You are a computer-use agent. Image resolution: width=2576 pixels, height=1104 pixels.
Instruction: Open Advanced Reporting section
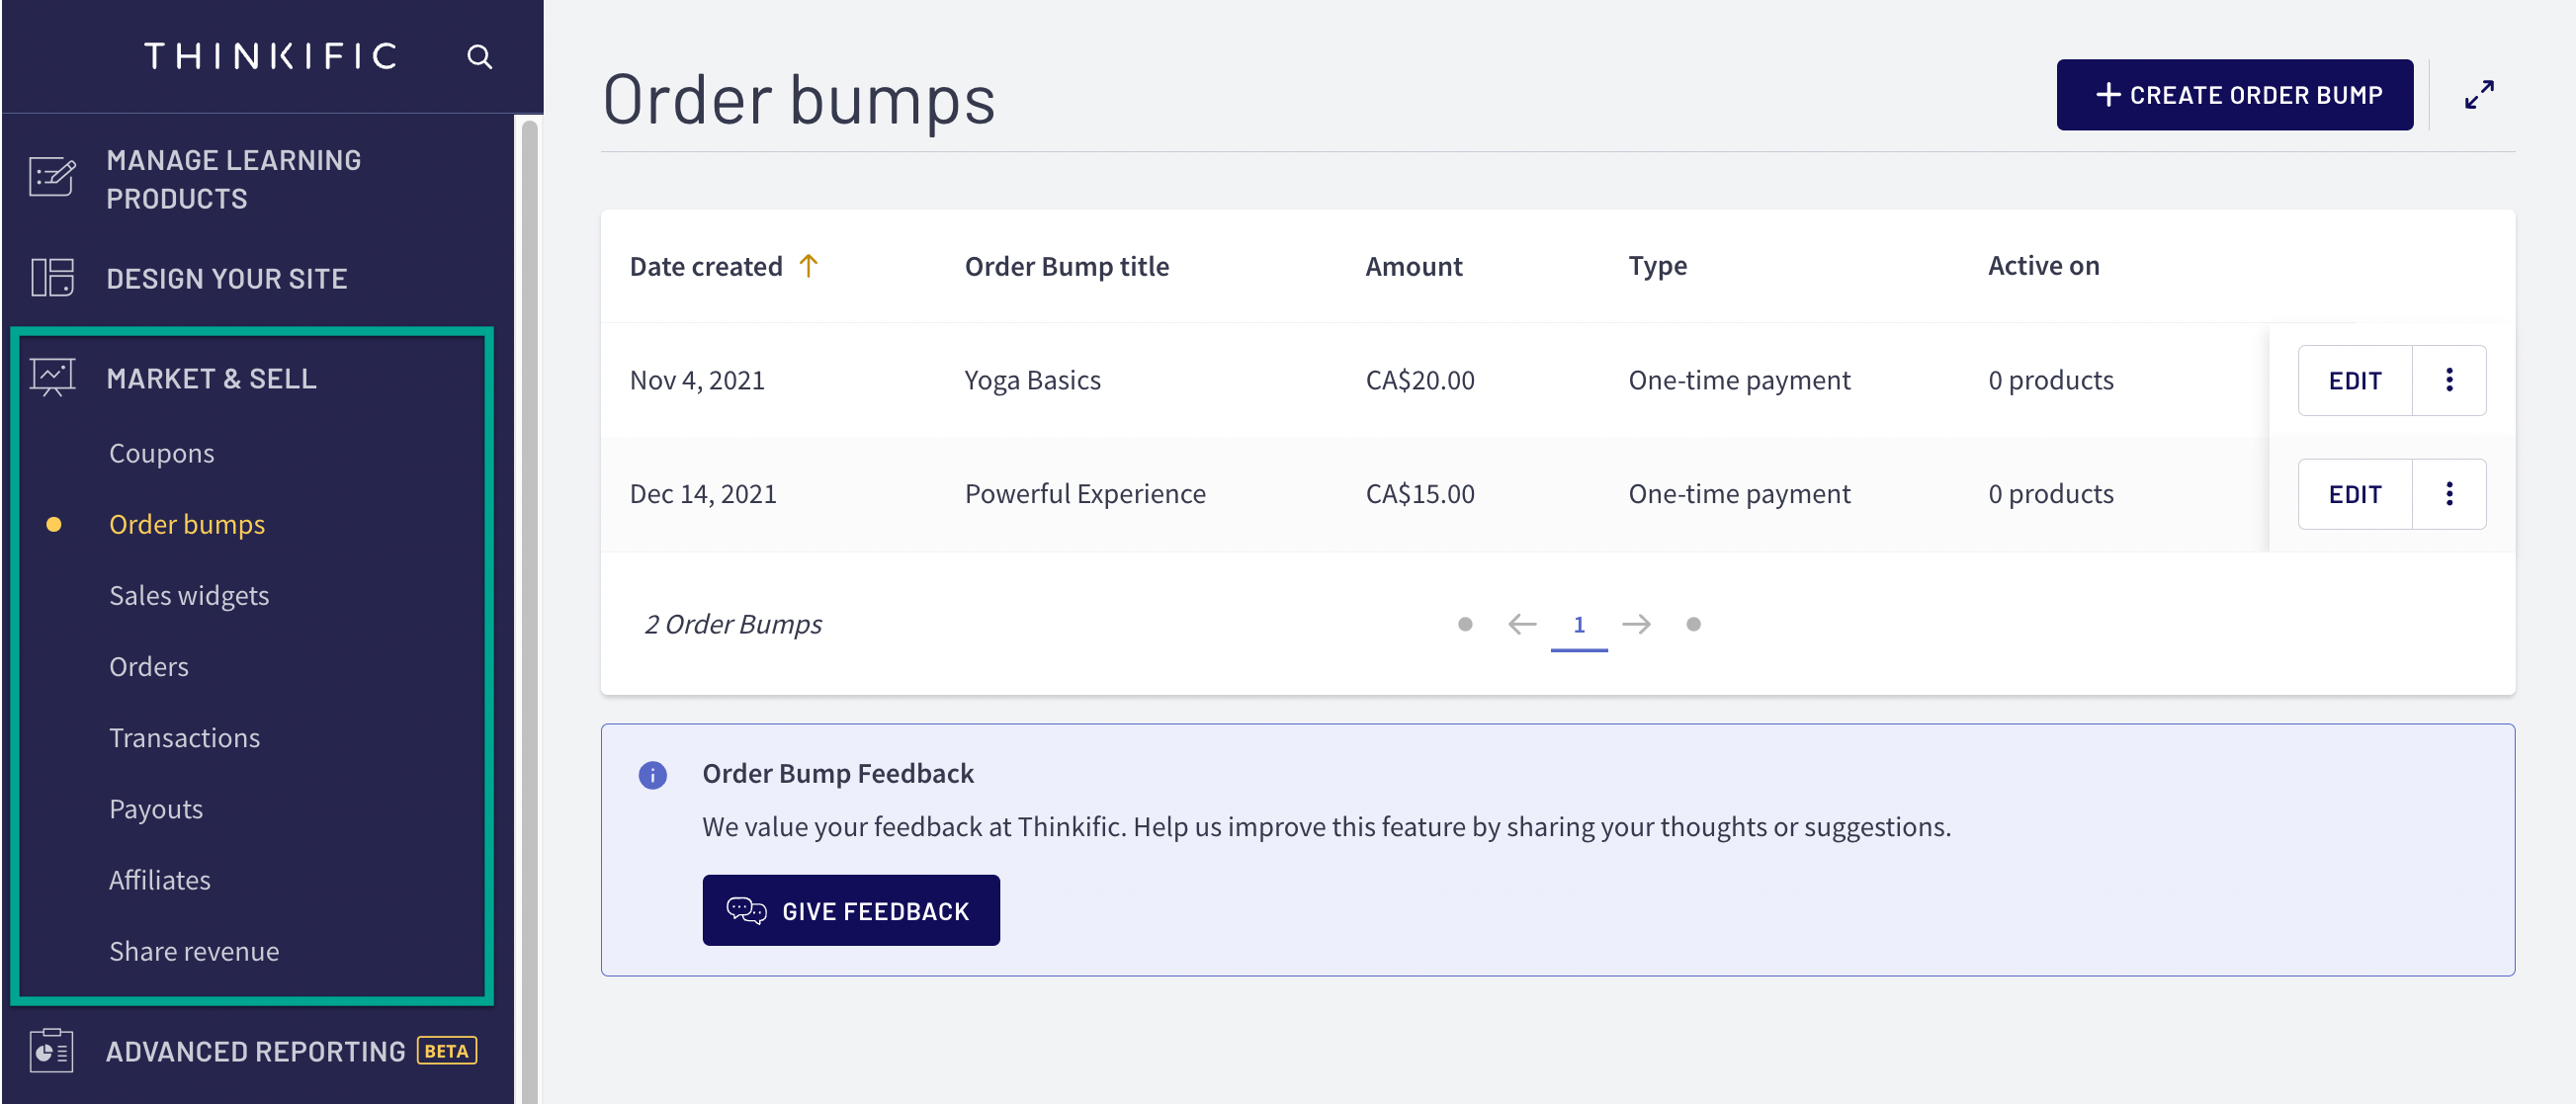[x=258, y=1051]
